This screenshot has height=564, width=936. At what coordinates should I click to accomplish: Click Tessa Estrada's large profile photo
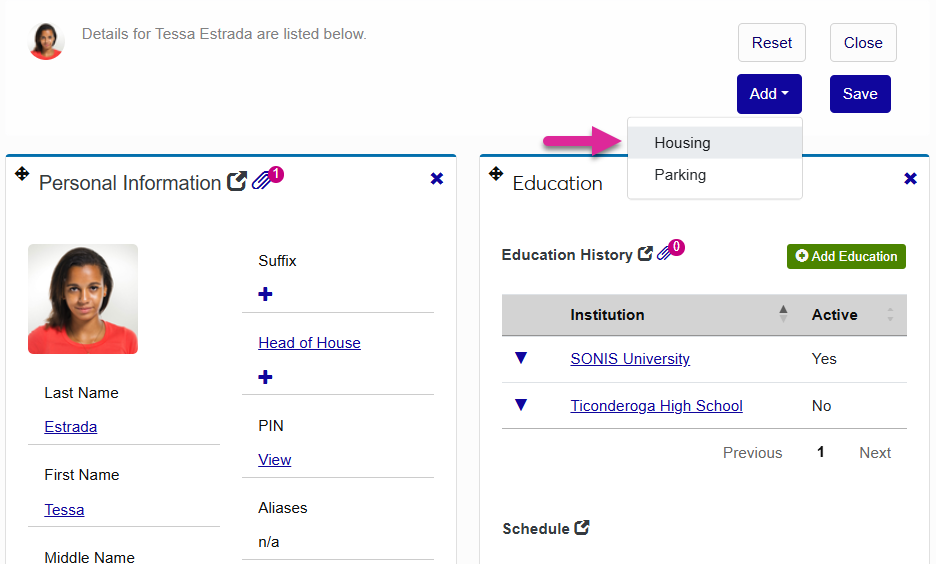(83, 299)
